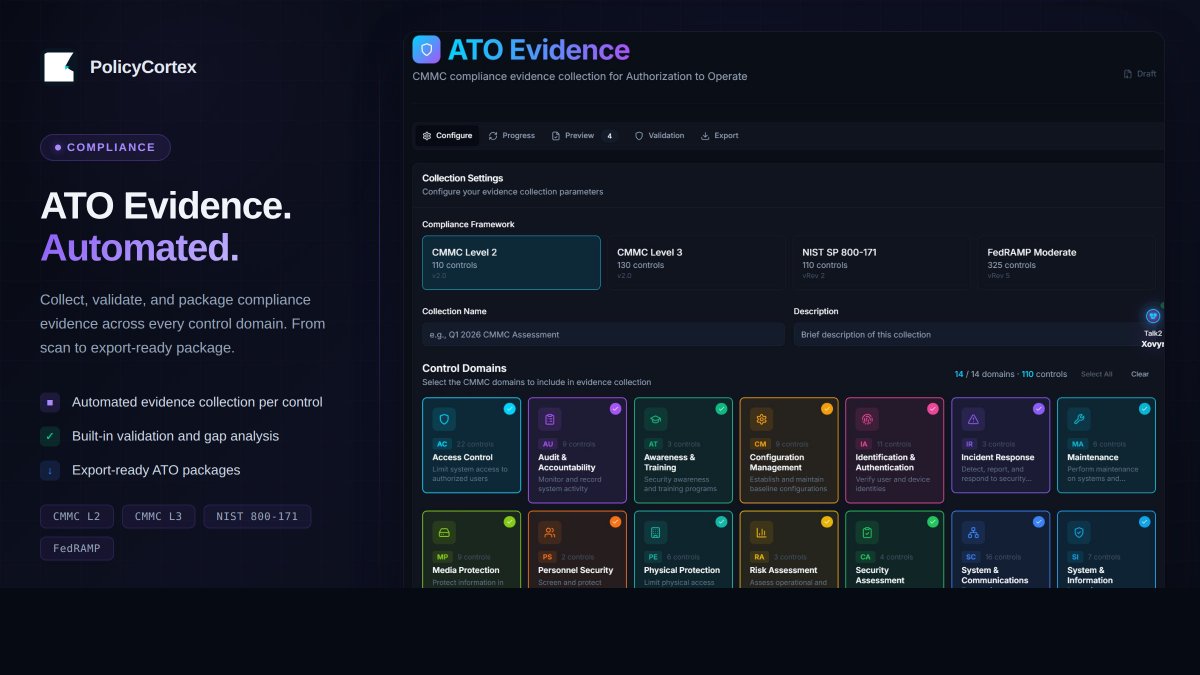Click the Incident Response warning triangle icon
The image size is (1200, 675).
click(974, 419)
